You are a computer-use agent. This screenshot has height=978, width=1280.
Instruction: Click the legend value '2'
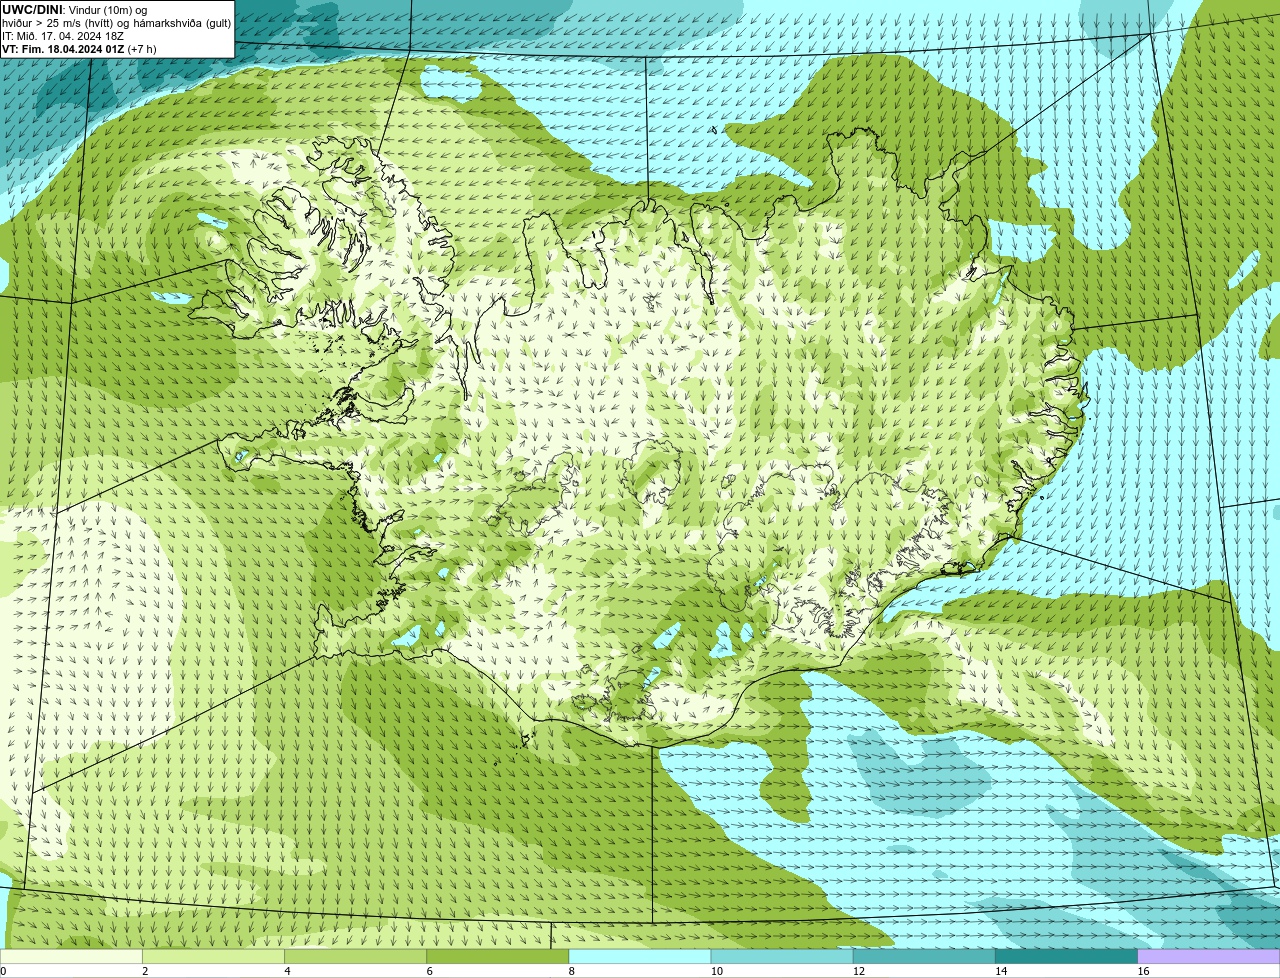[145, 971]
